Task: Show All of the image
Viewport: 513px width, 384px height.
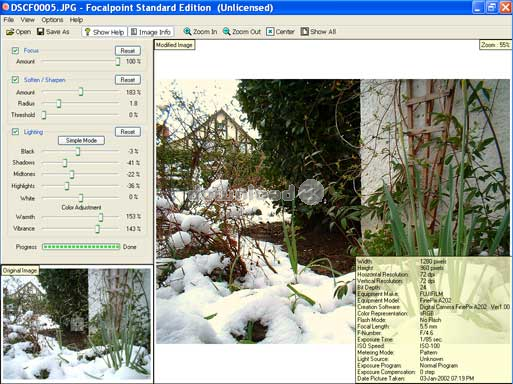Action: click(x=318, y=32)
